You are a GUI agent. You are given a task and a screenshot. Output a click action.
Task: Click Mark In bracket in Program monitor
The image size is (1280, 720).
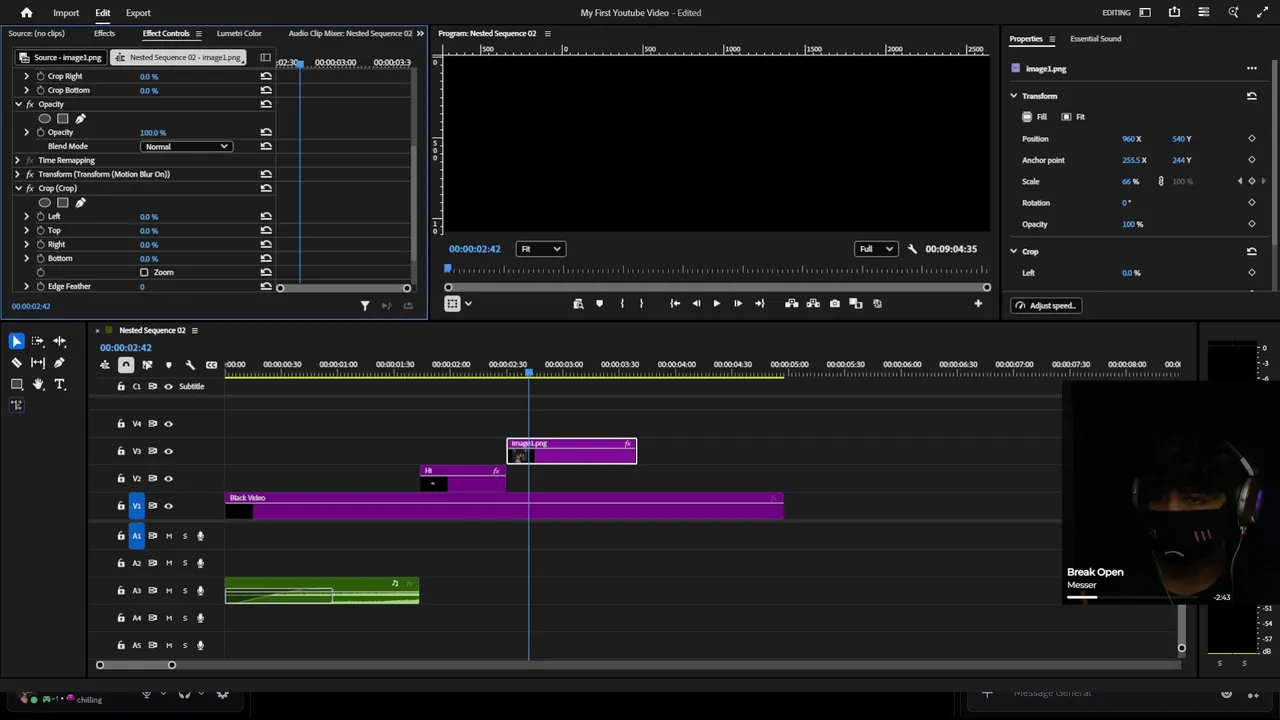(622, 304)
